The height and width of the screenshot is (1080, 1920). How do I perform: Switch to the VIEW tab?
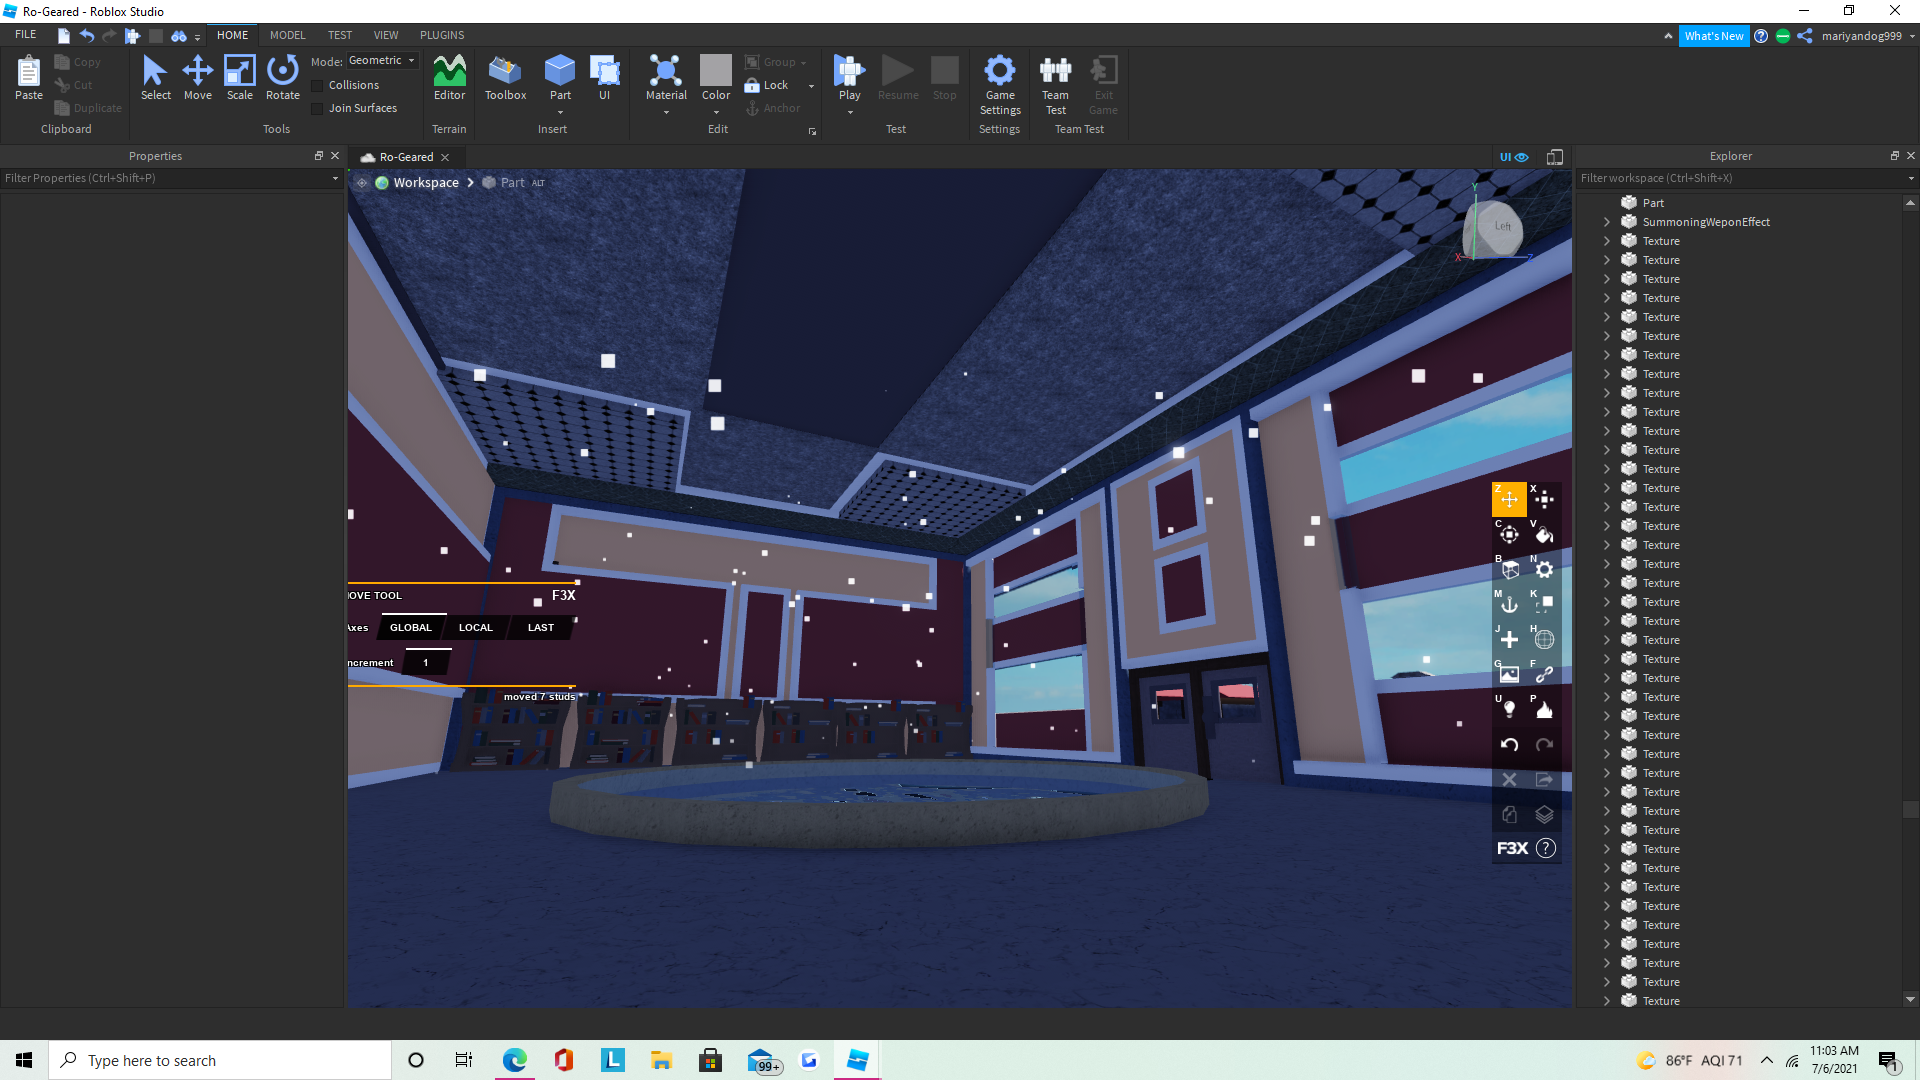point(386,35)
